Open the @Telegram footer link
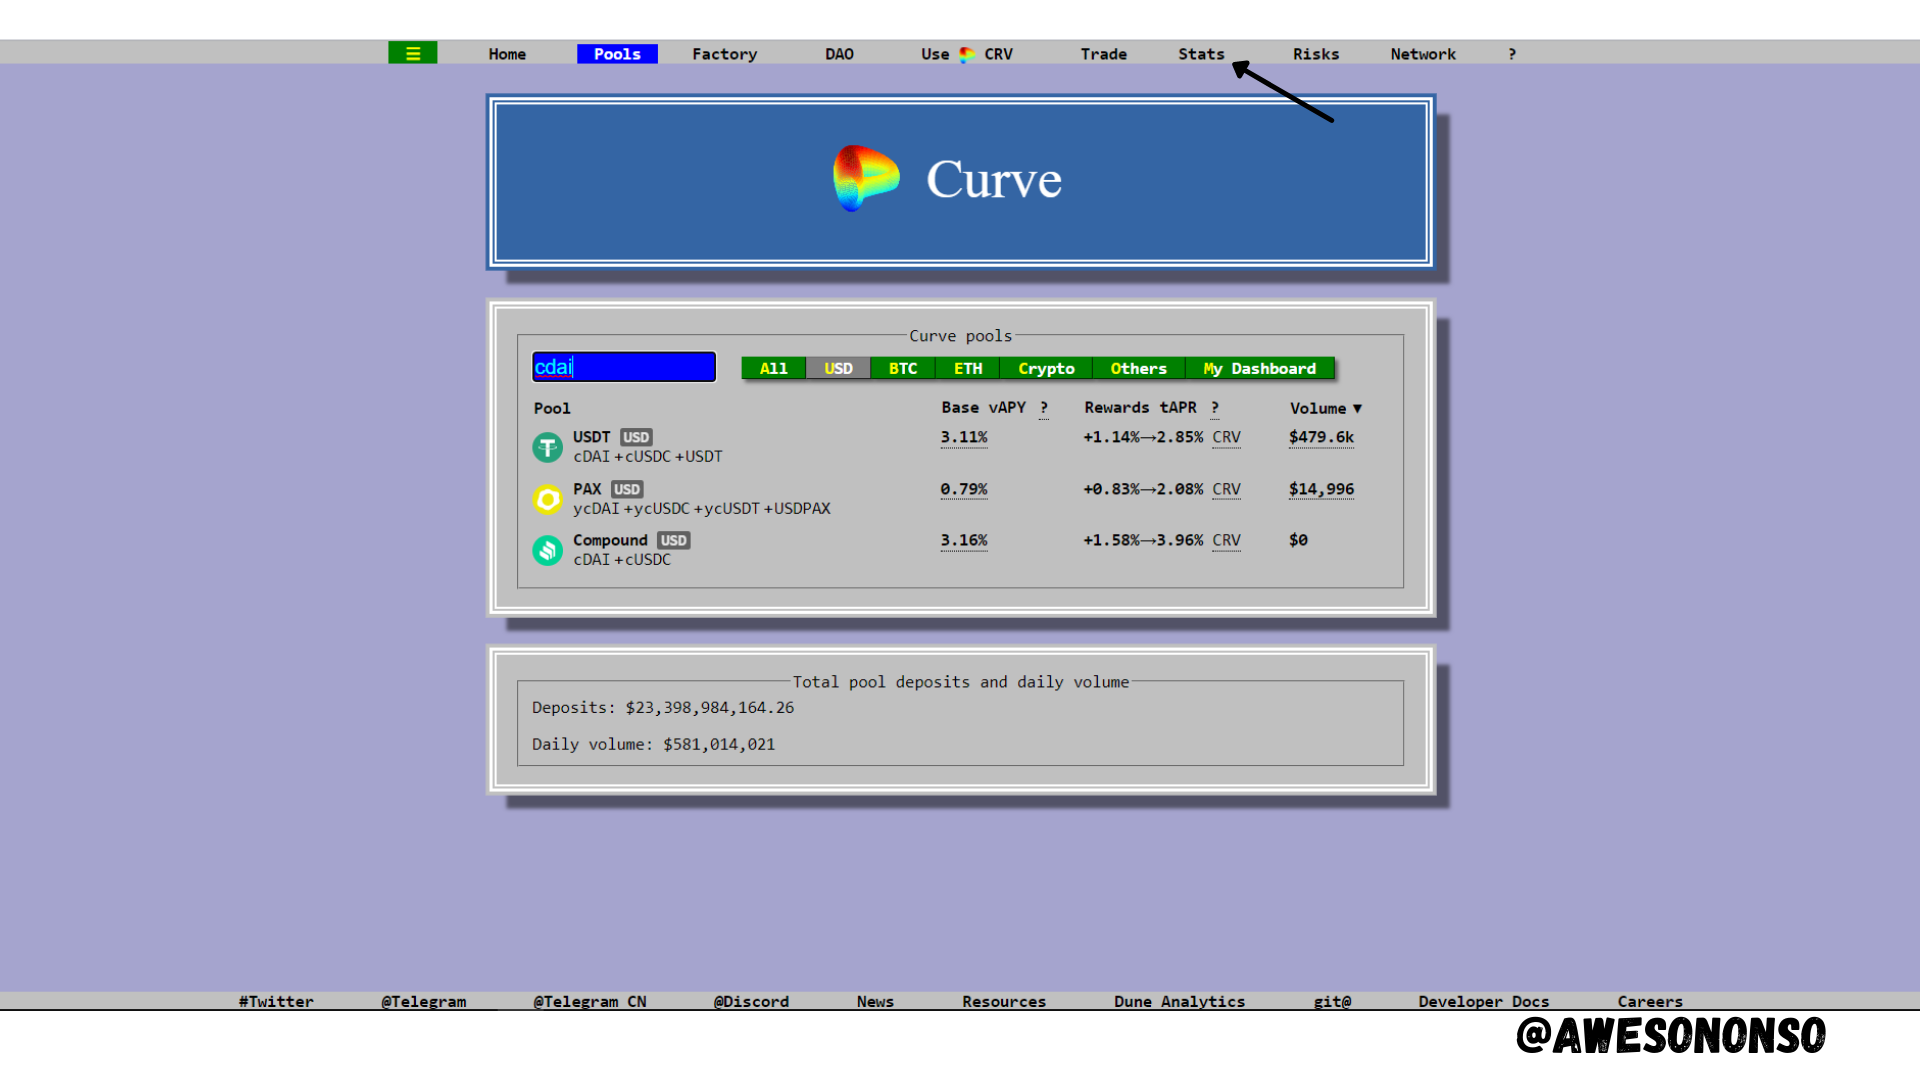 [423, 1001]
